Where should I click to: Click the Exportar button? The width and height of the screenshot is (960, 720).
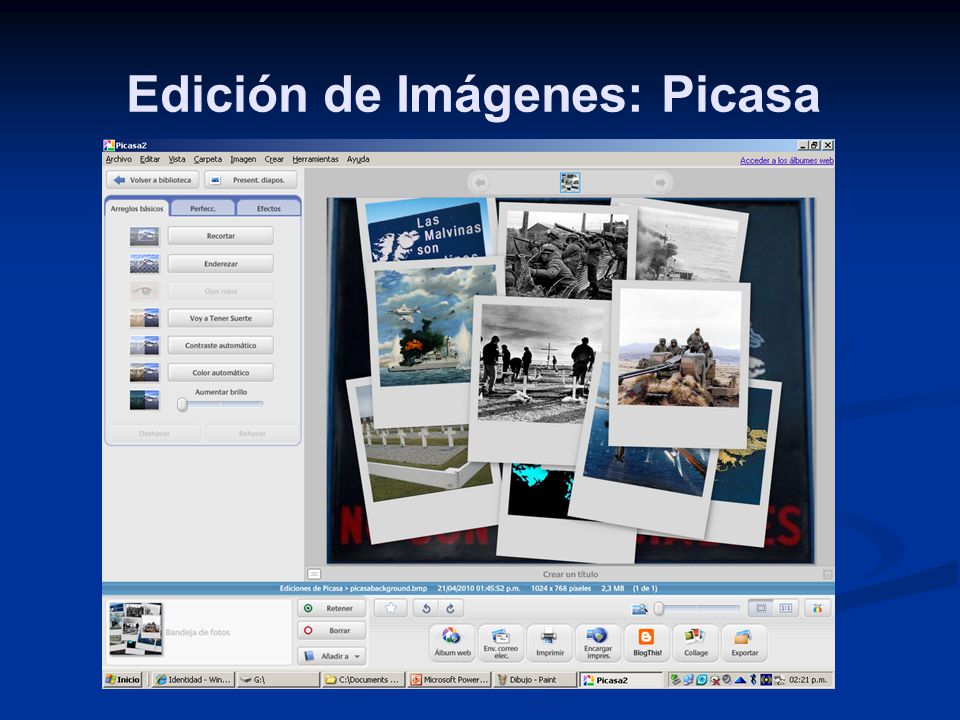(744, 642)
